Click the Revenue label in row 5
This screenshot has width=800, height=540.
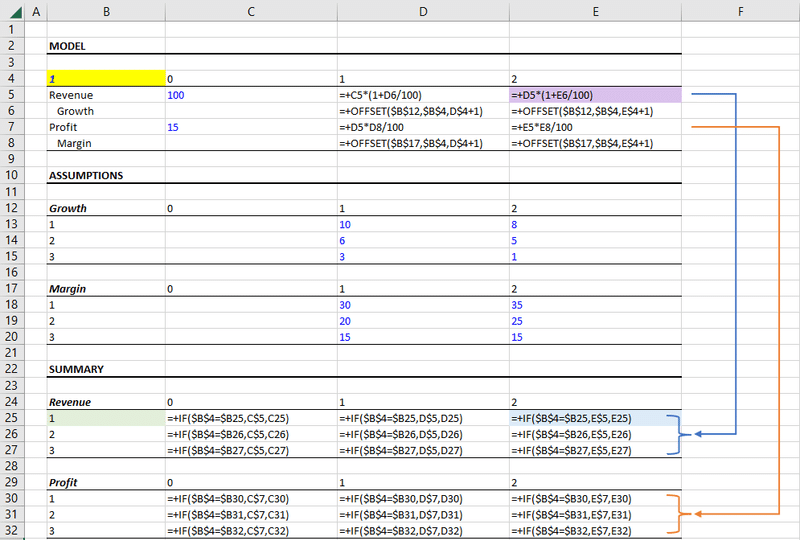[71, 95]
